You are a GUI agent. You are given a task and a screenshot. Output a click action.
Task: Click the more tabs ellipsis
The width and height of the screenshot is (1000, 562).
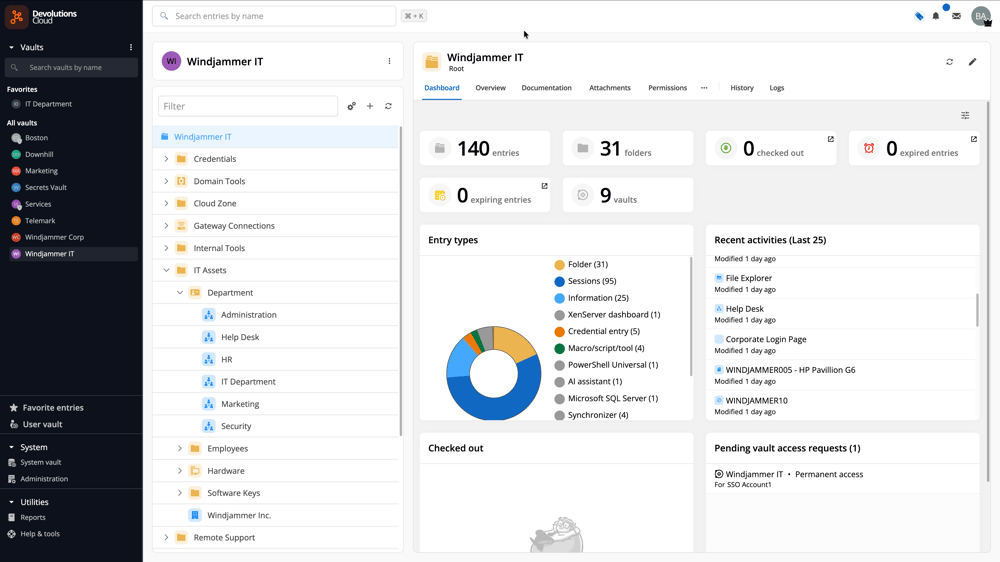tap(704, 88)
